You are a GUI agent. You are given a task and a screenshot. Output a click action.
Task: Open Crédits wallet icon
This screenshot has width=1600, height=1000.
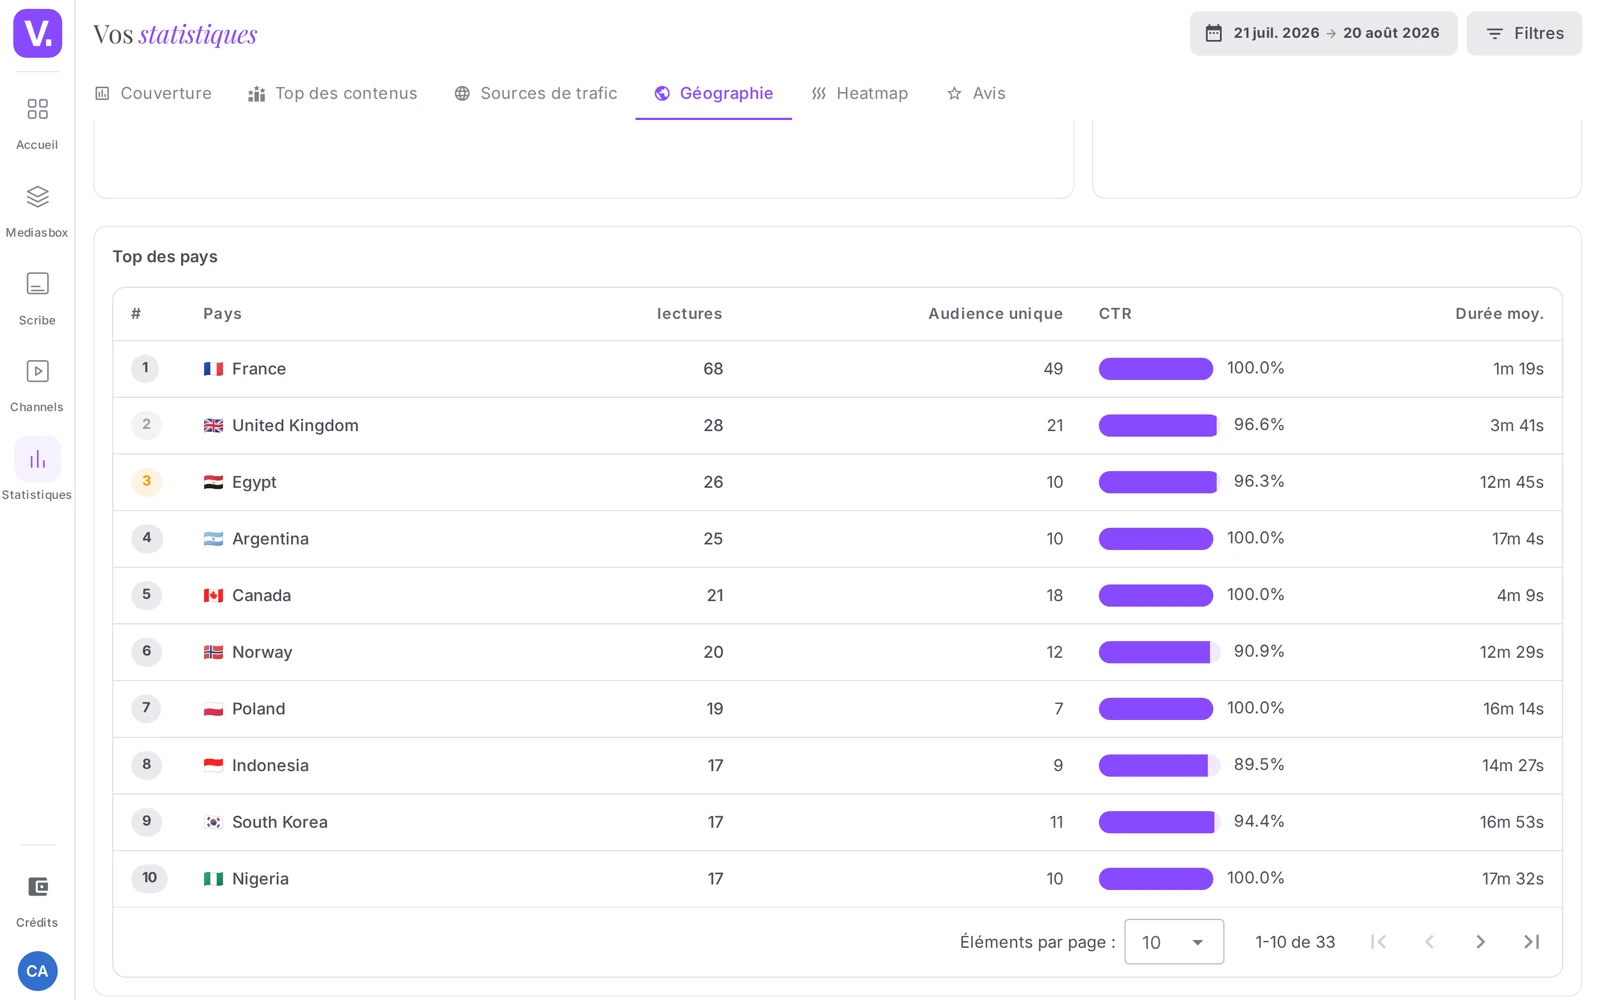(37, 887)
